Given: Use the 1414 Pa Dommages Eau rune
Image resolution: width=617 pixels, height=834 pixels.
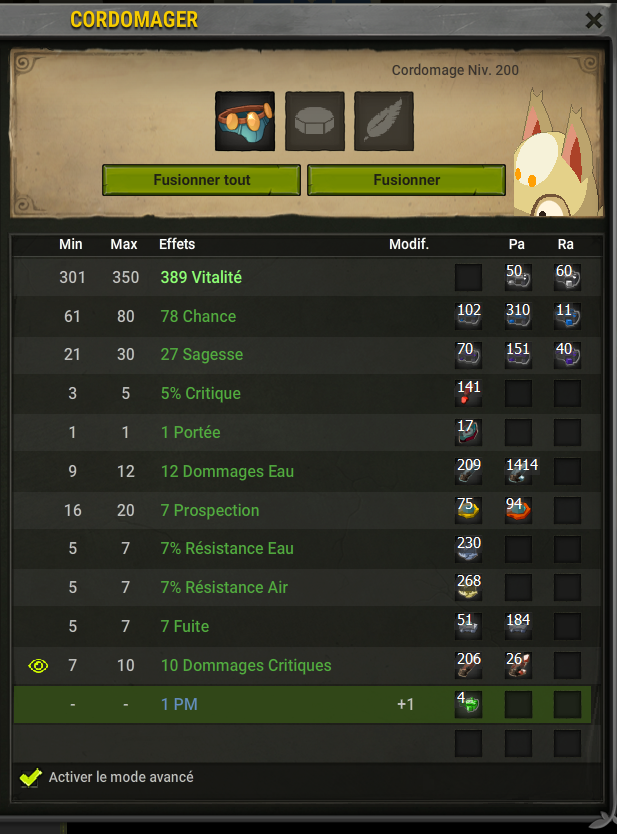Looking at the screenshot, I should click(x=519, y=471).
